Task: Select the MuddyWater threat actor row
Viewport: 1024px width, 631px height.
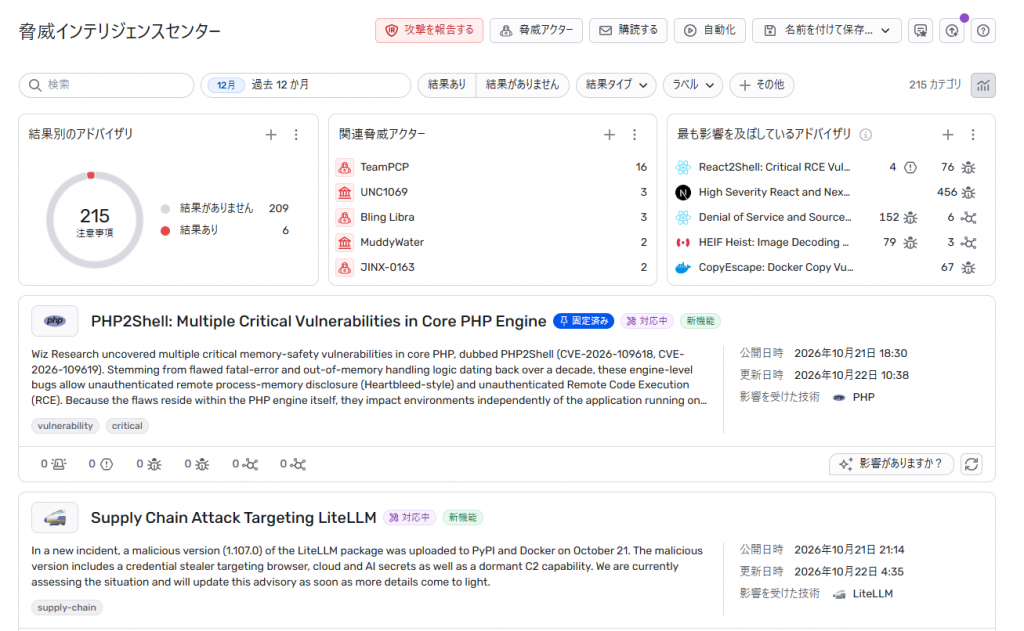Action: tap(492, 242)
